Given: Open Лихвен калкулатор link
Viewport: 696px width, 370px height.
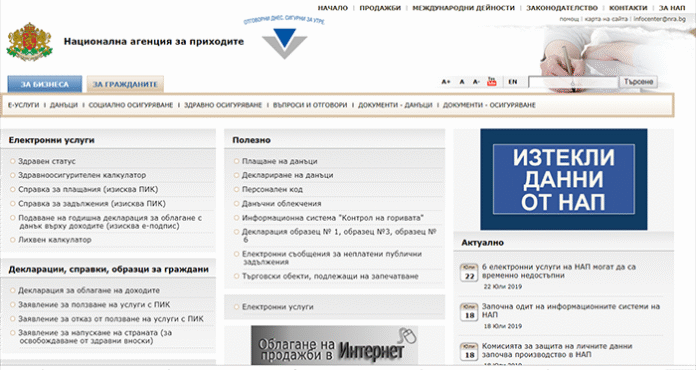Looking at the screenshot, I should coord(55,240).
